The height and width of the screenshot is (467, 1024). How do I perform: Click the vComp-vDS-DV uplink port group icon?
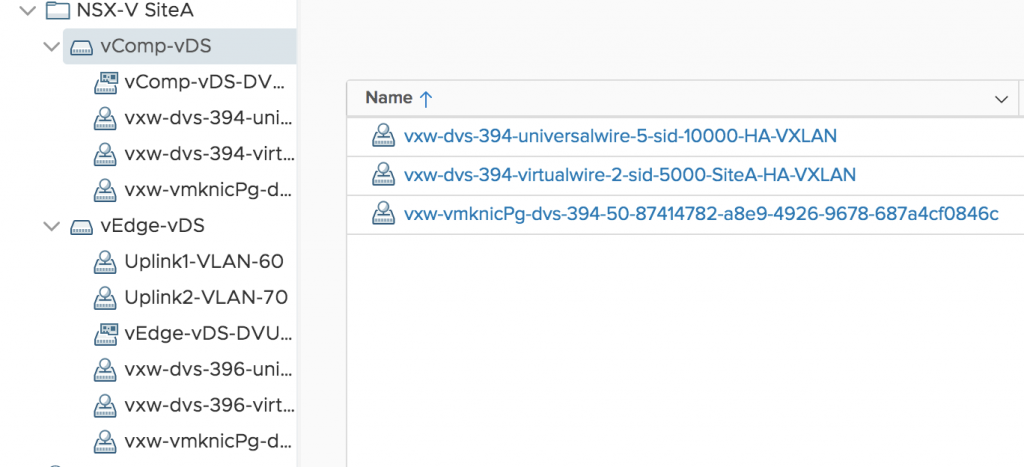click(106, 83)
